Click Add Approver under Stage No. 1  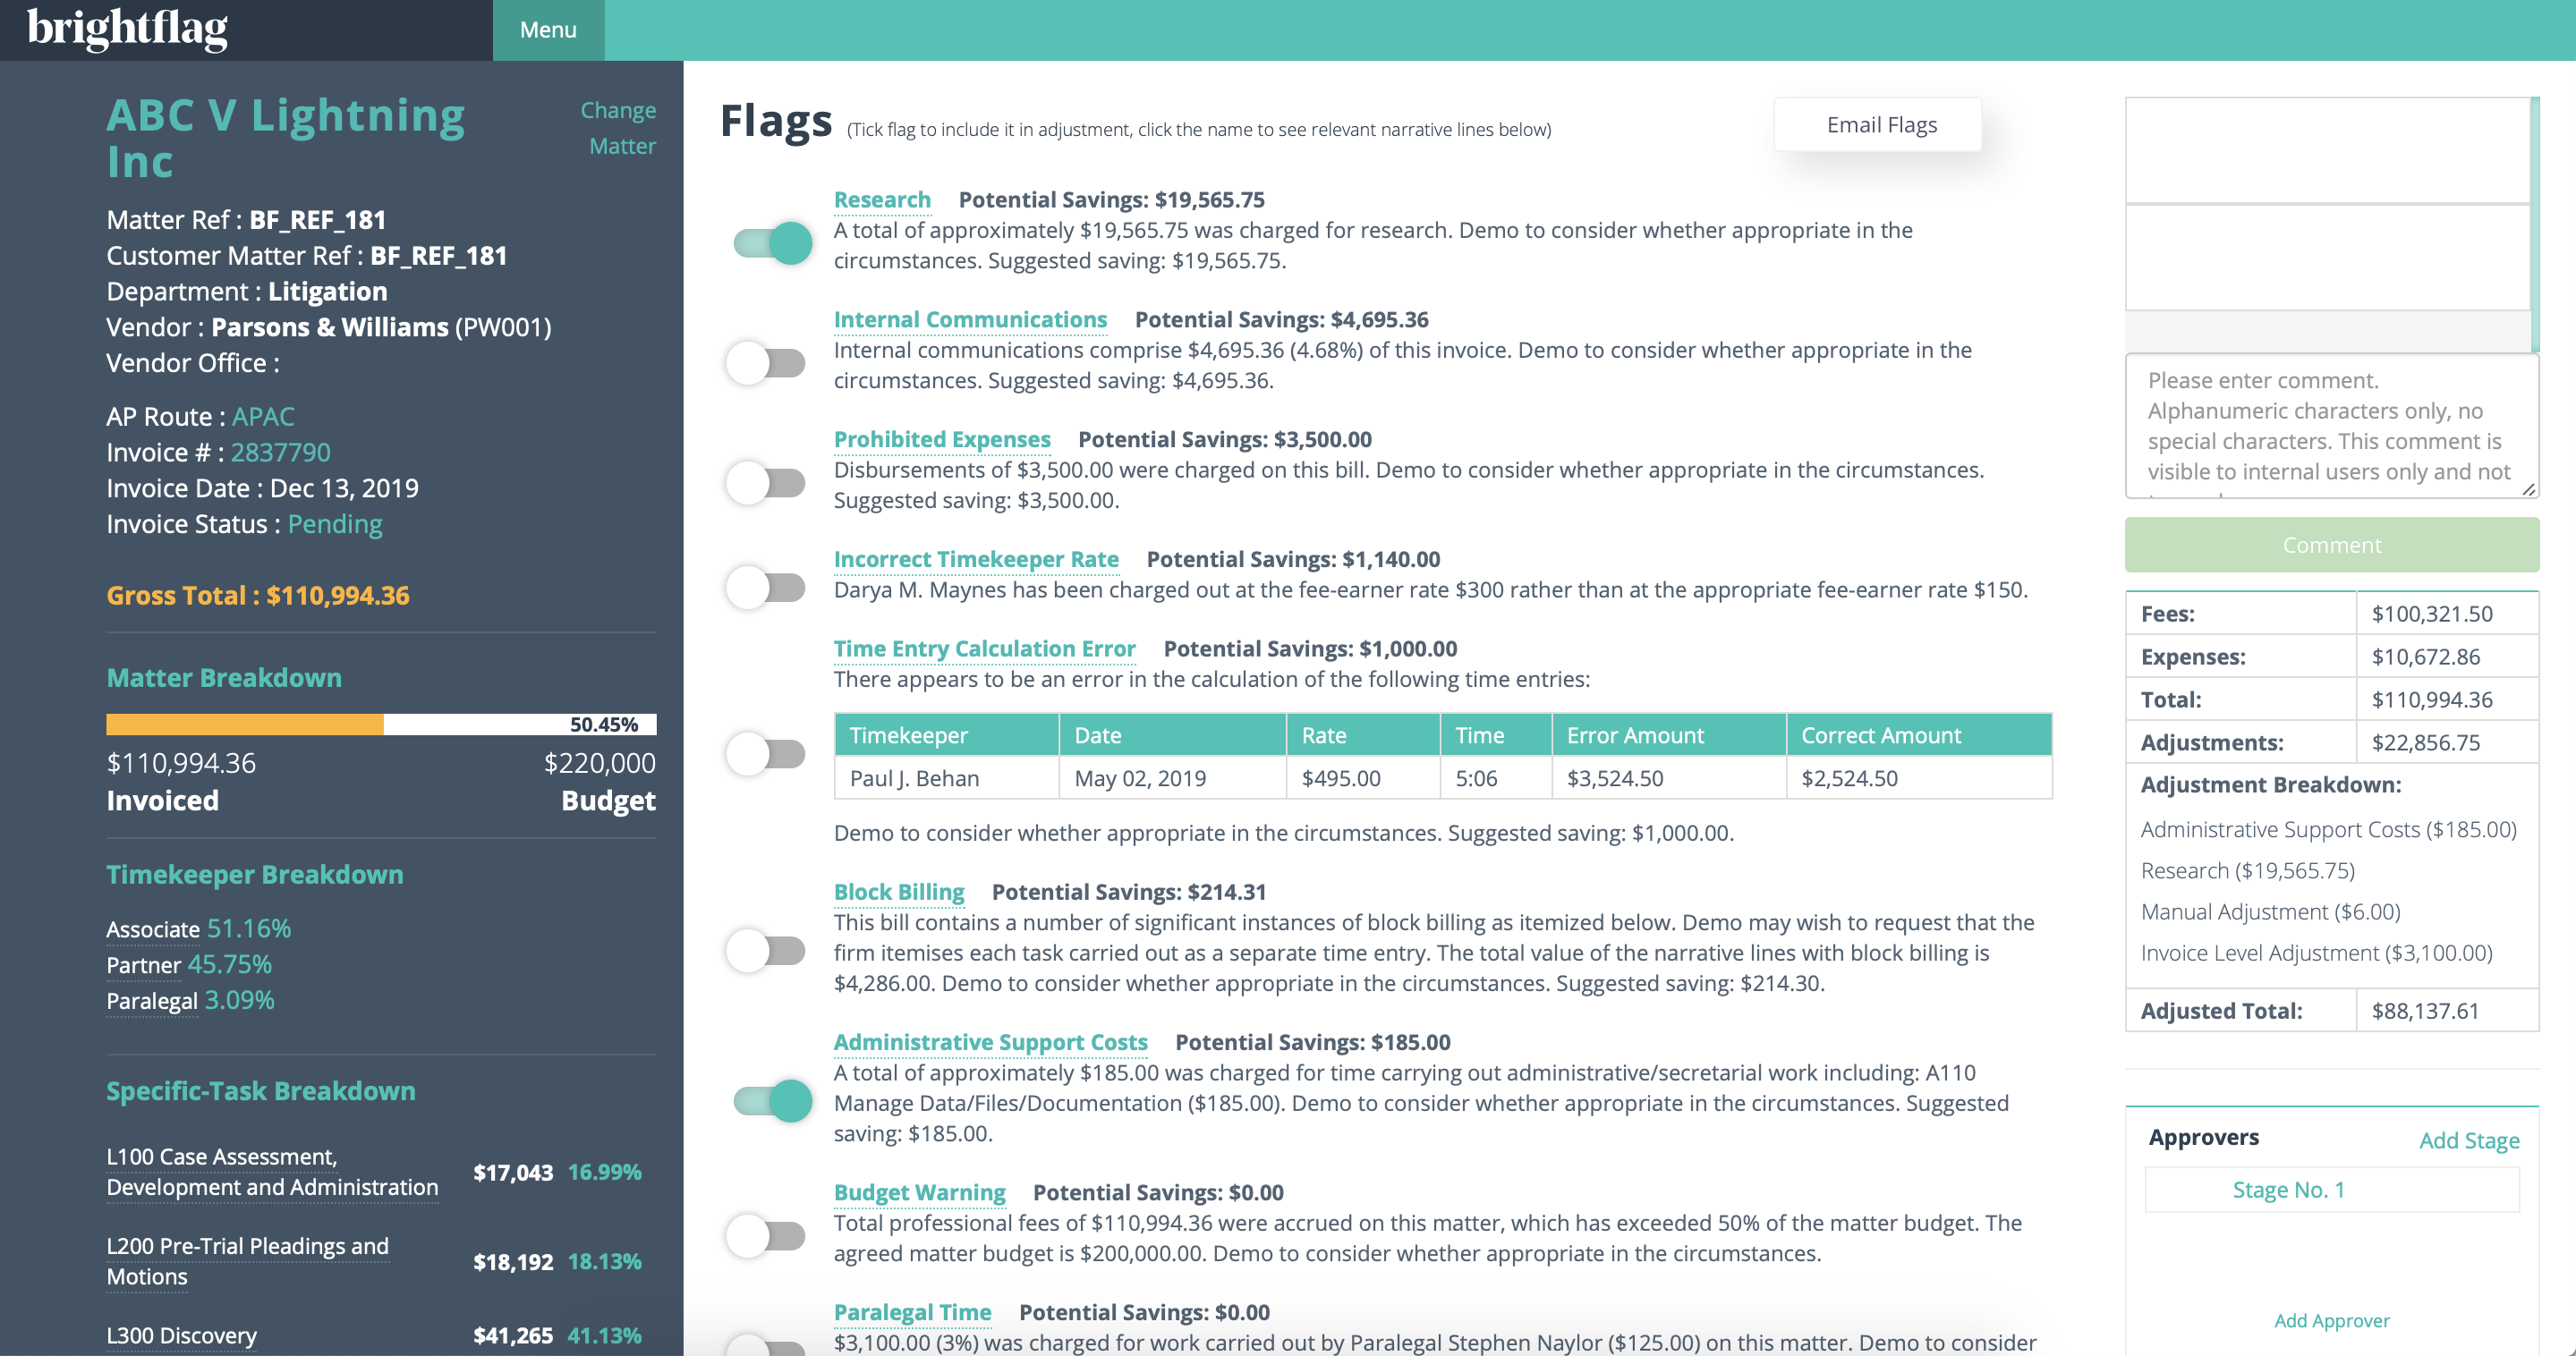pyautogui.click(x=2332, y=1320)
